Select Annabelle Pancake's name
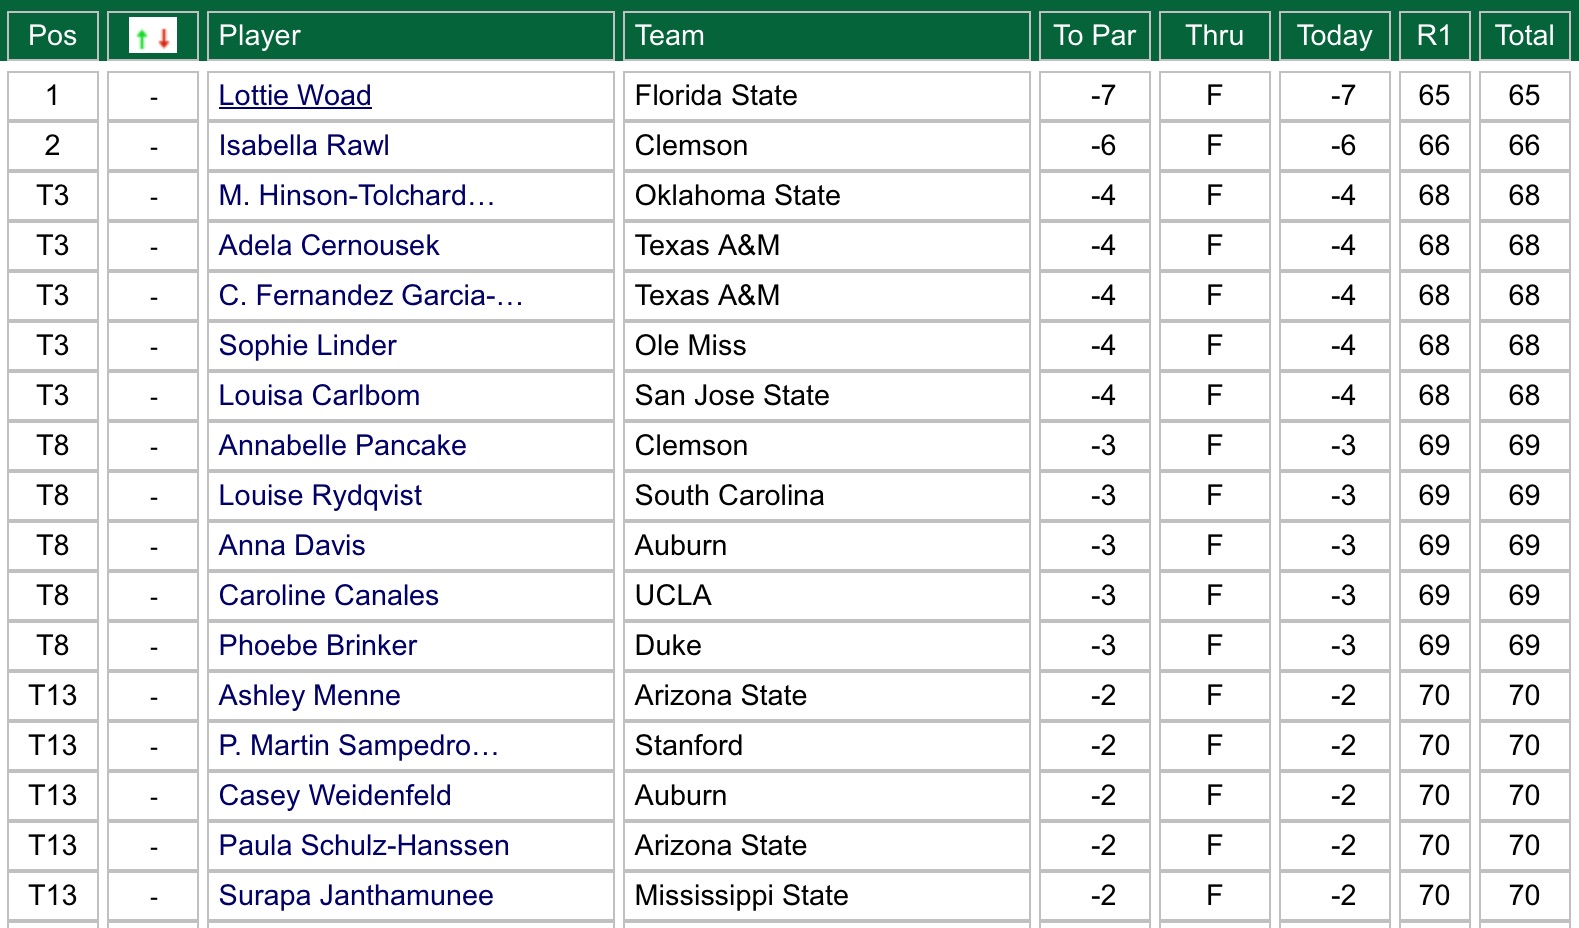This screenshot has width=1579, height=928. point(343,446)
